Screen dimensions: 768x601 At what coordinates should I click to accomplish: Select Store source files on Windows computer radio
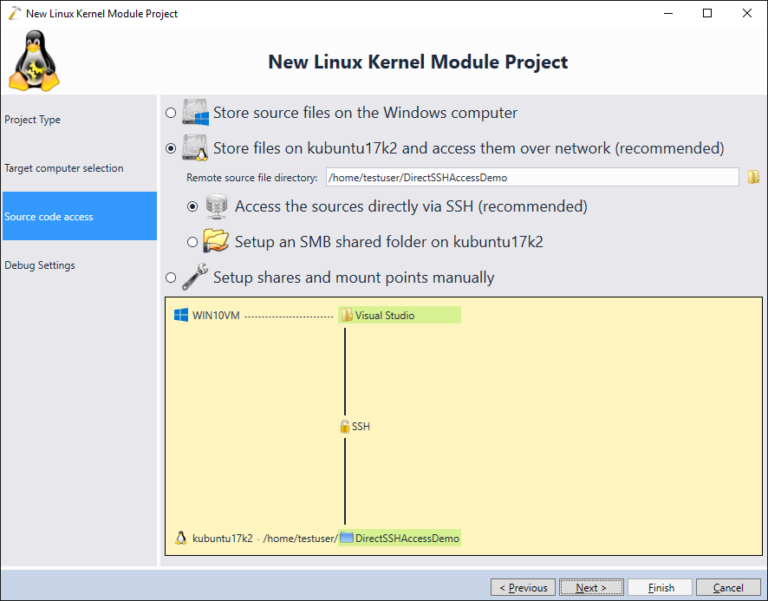pos(170,113)
